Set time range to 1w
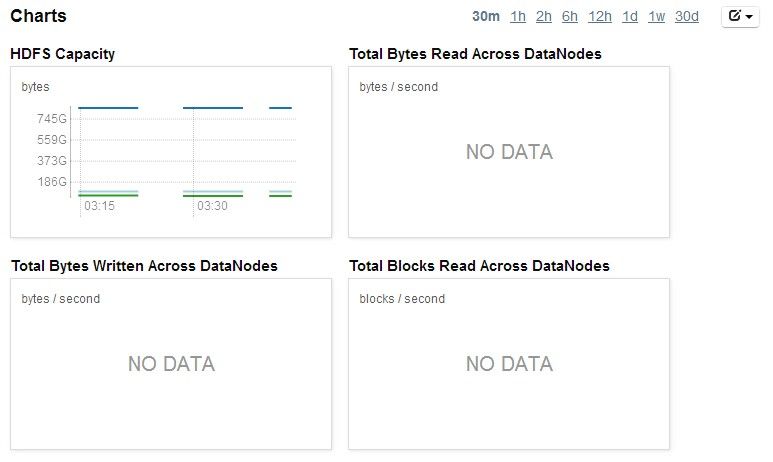Screen dimensions: 773x462 click(656, 17)
